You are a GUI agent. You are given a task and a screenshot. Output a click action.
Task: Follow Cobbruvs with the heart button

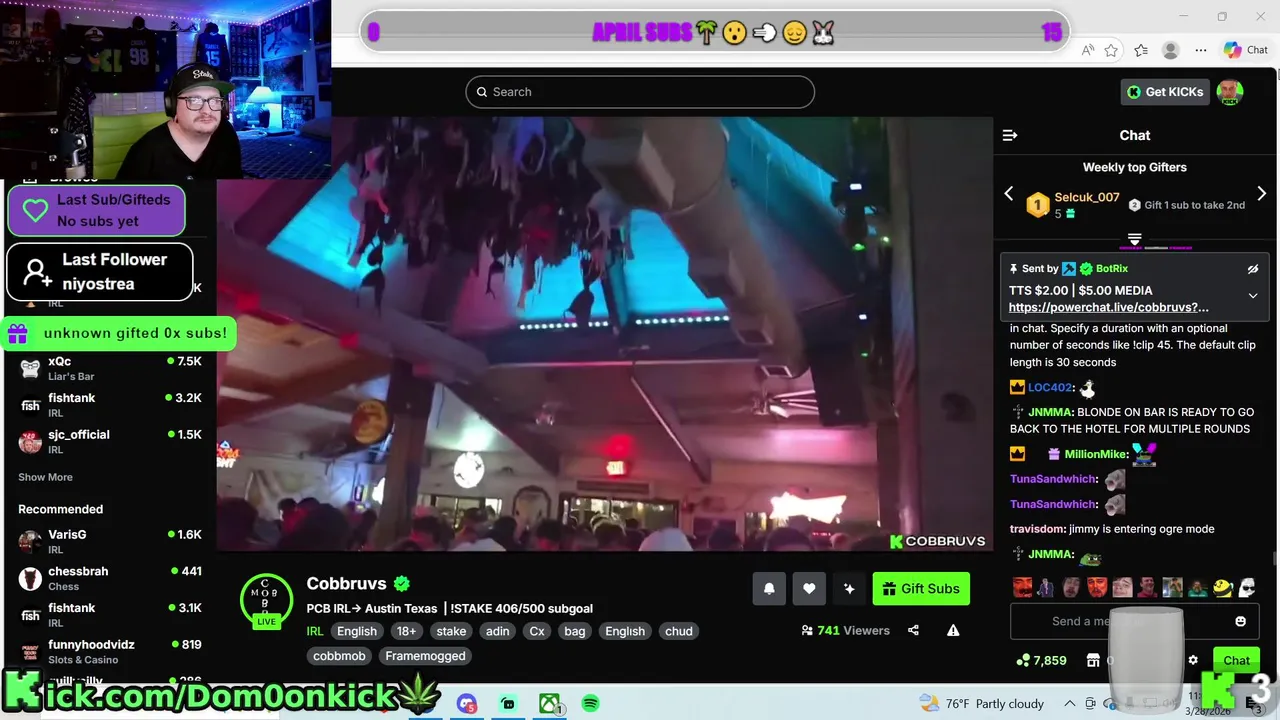809,589
